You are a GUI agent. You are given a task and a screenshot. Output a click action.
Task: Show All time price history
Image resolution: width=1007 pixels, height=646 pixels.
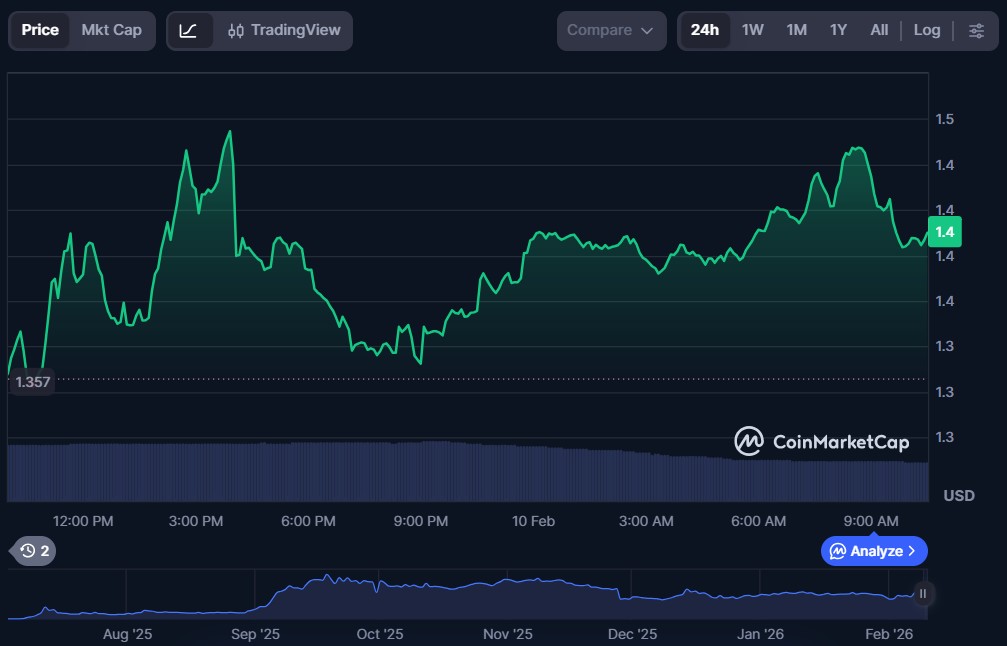[x=879, y=30]
